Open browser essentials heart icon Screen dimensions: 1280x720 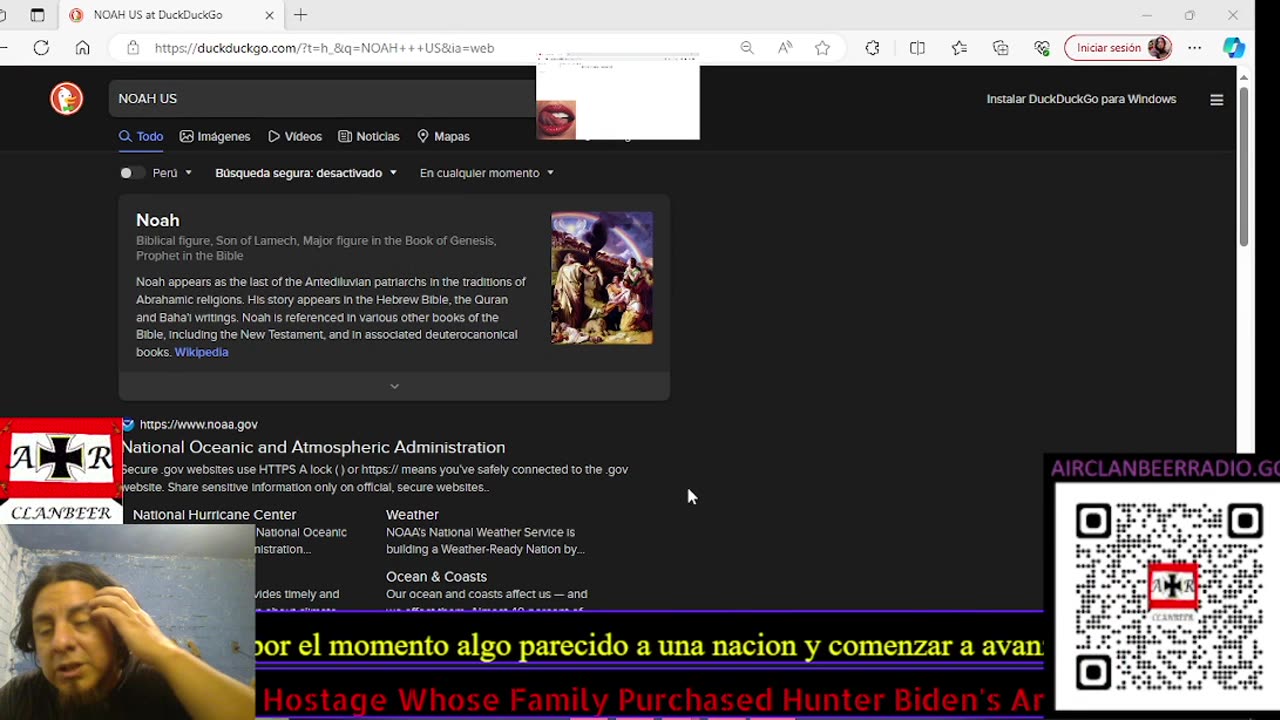(x=1042, y=47)
